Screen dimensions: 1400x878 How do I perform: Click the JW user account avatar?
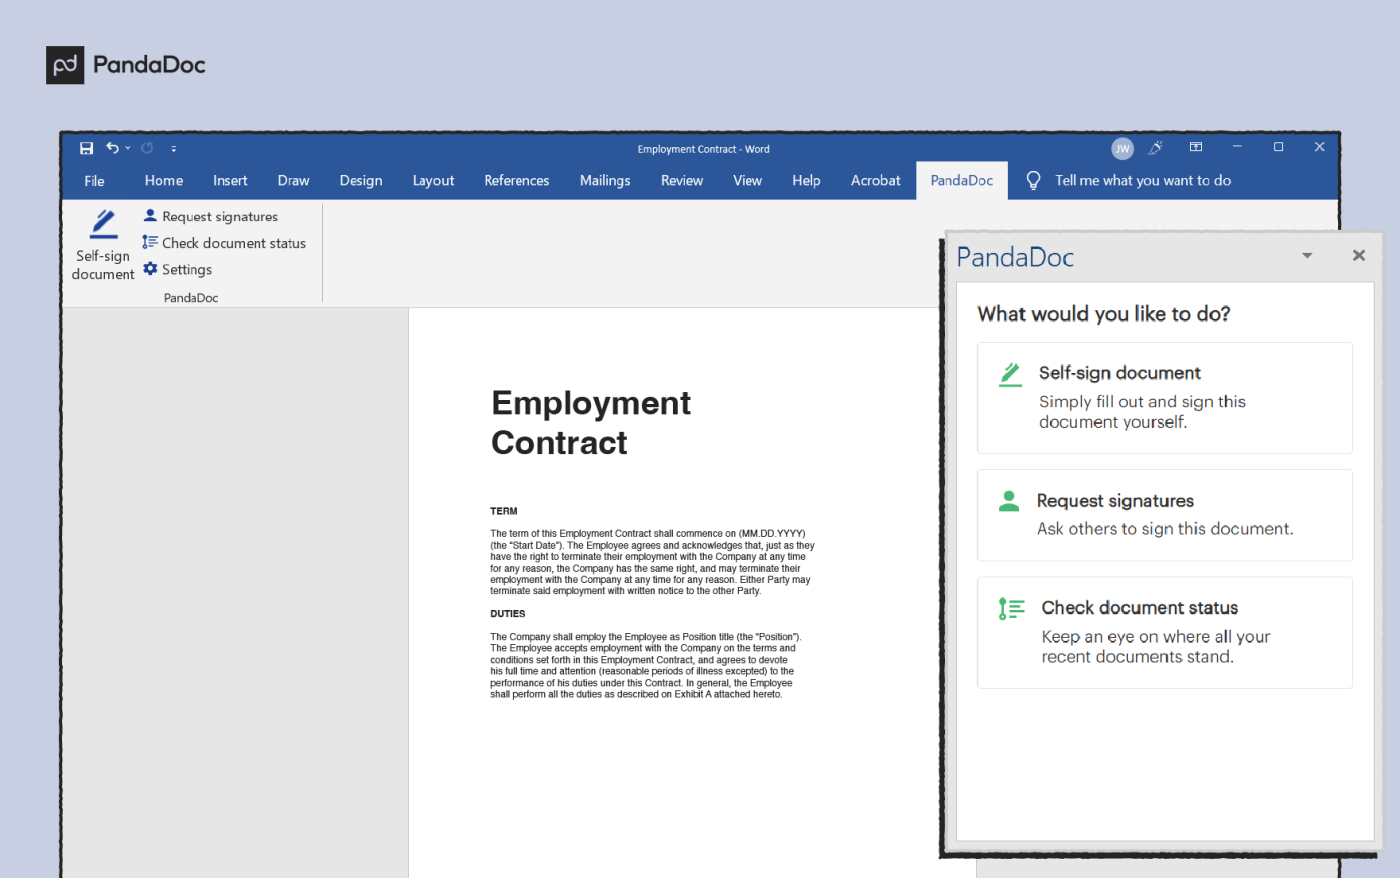(1123, 148)
